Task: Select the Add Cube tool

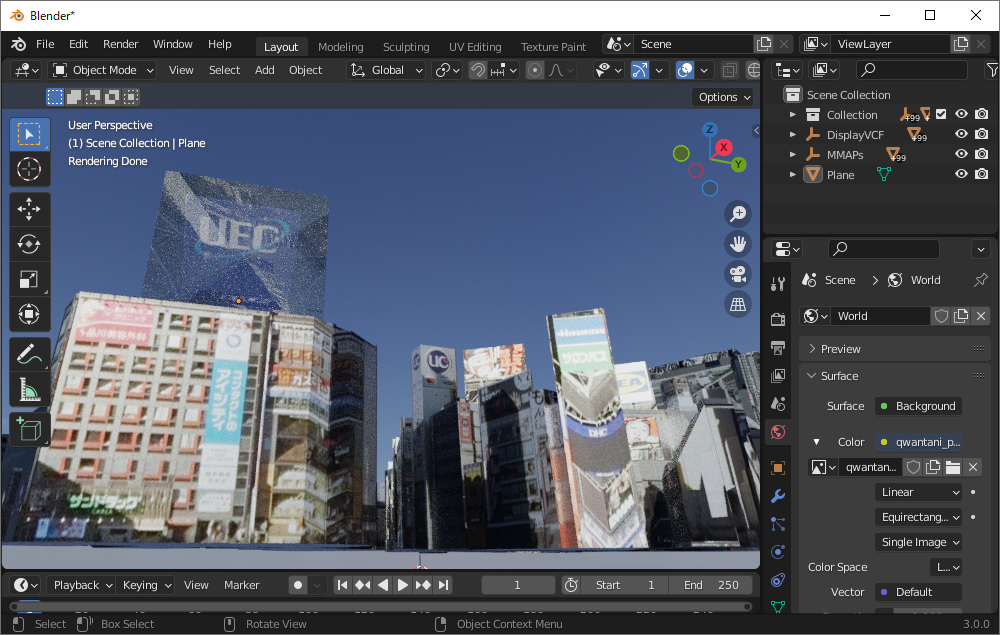Action: pyautogui.click(x=29, y=430)
